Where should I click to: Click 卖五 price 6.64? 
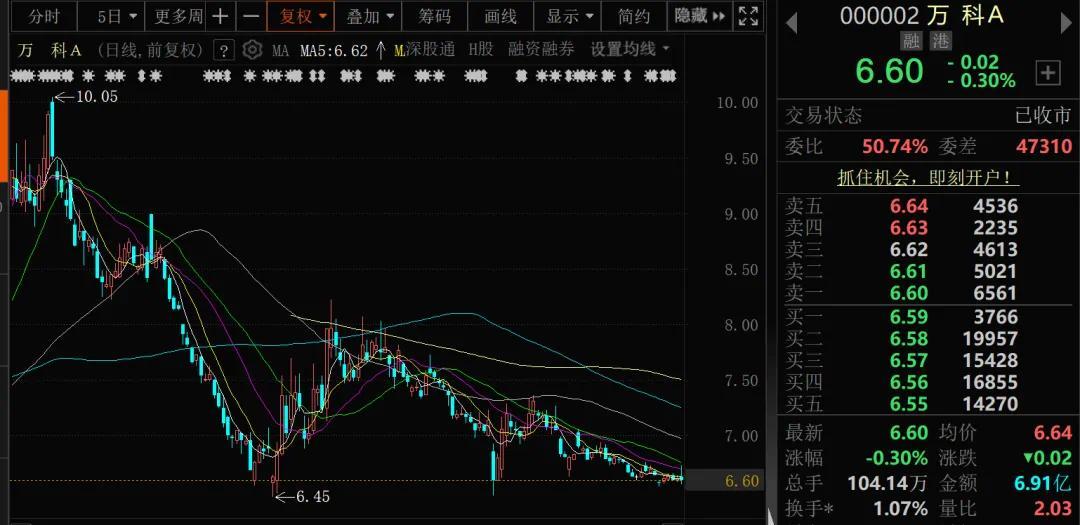pos(908,206)
